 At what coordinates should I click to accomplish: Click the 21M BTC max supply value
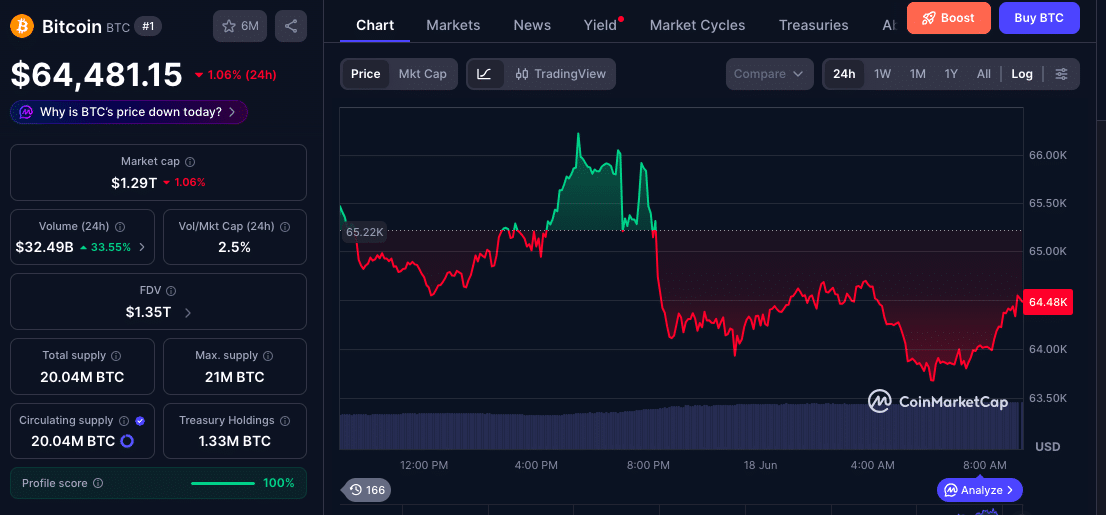[235, 377]
